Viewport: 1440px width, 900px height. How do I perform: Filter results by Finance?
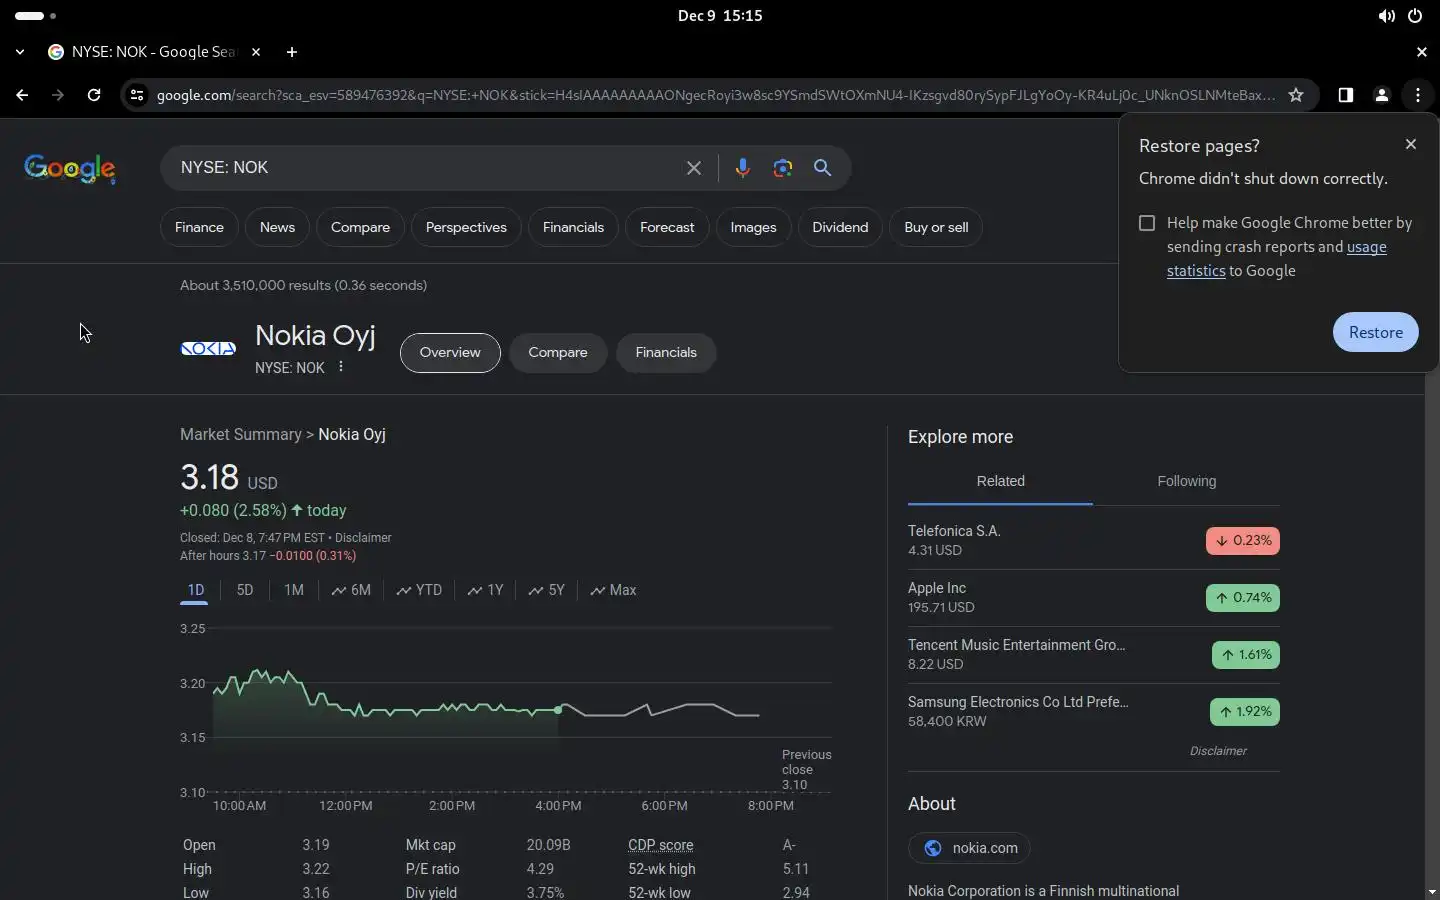[x=199, y=227]
